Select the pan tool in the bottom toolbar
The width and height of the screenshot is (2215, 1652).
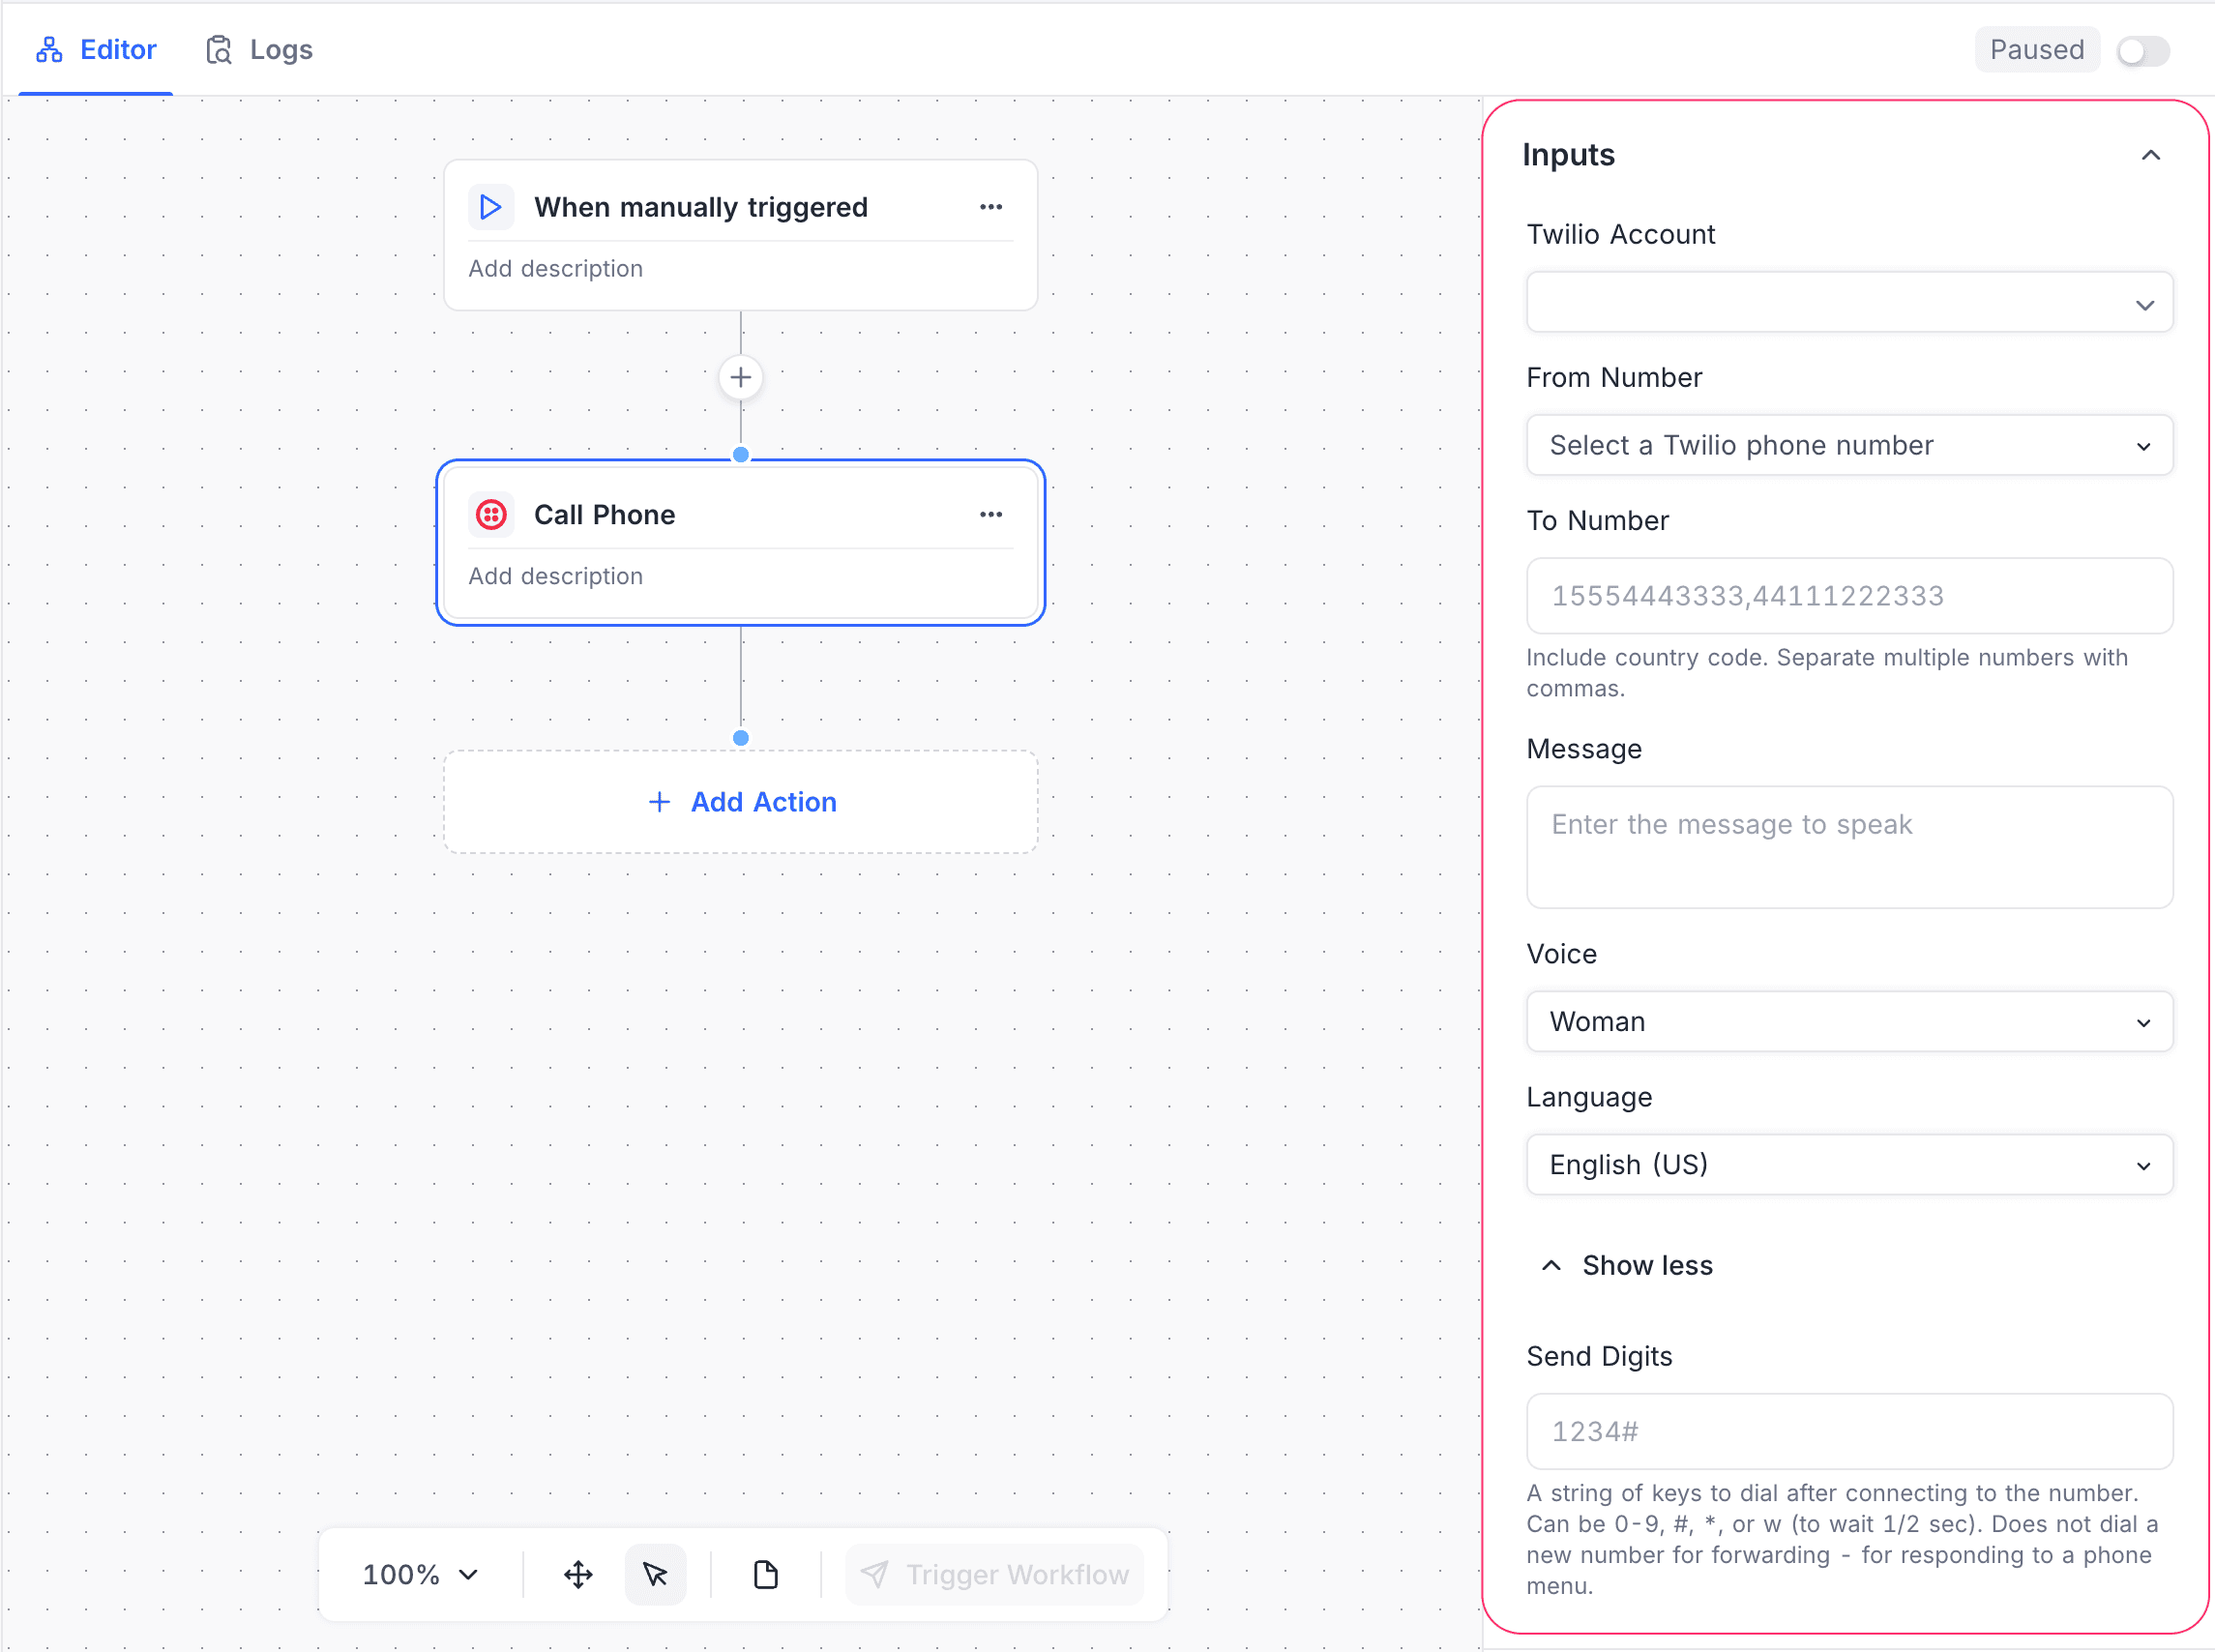click(578, 1573)
